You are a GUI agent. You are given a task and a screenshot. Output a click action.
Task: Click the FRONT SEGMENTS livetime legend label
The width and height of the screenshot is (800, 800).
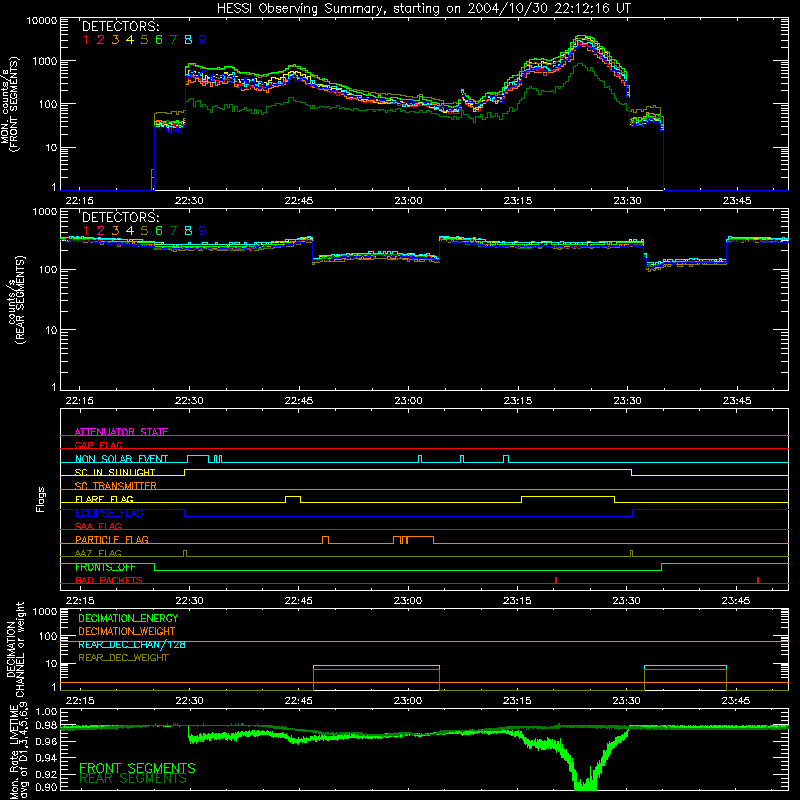[137, 768]
